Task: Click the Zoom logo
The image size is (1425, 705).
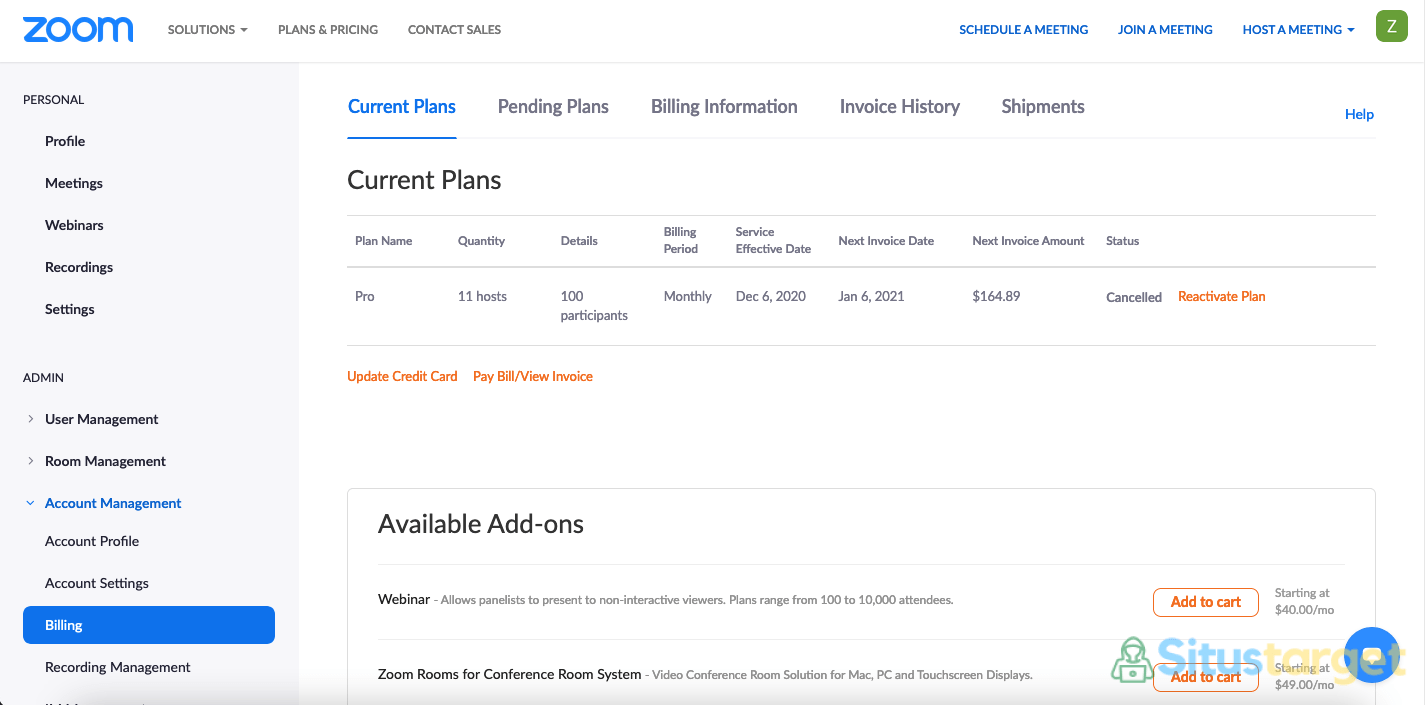Action: coord(78,29)
